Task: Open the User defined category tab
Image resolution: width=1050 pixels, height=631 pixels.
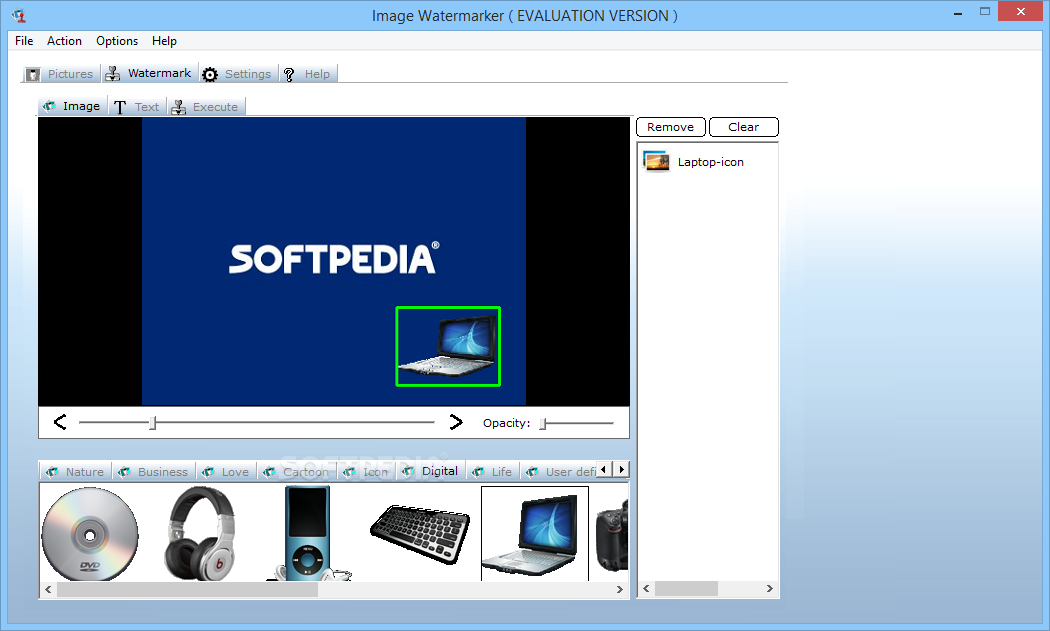Action: click(560, 472)
